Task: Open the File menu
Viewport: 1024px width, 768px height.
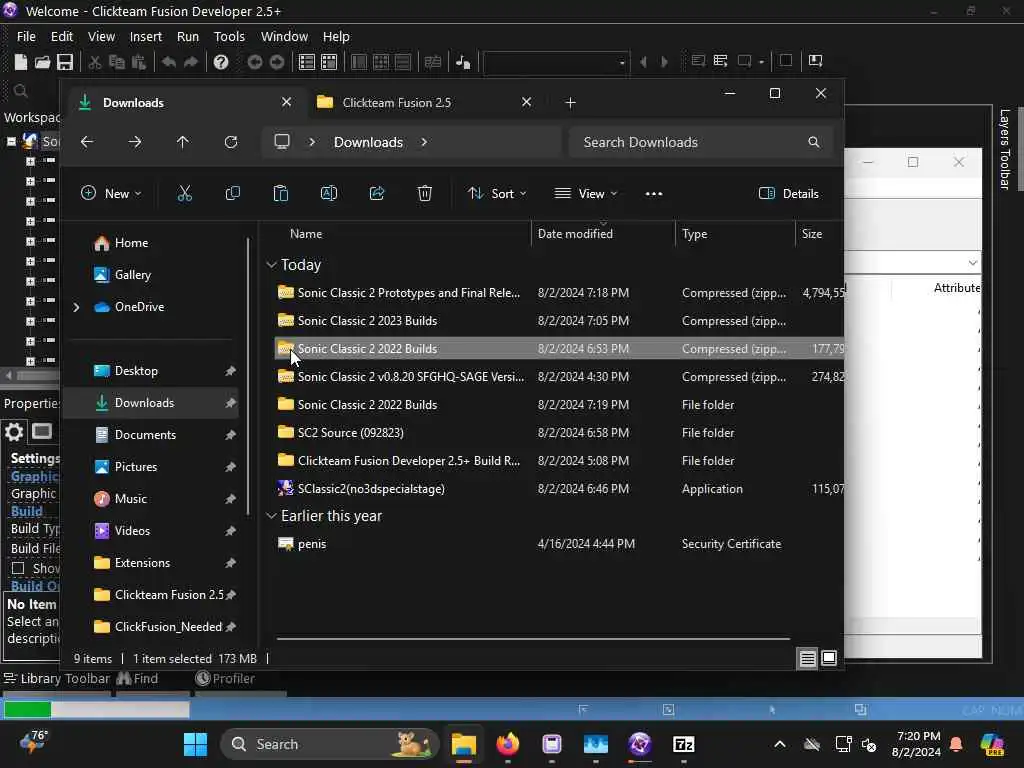Action: point(26,37)
